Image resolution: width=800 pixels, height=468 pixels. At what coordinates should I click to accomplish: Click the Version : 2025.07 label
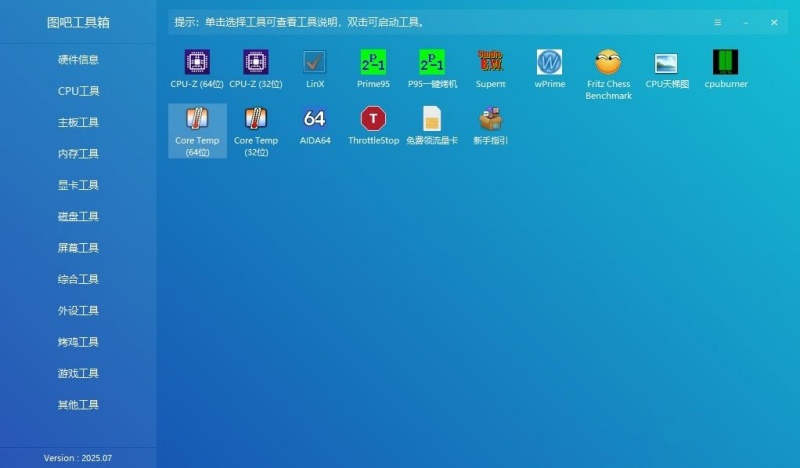click(x=78, y=458)
